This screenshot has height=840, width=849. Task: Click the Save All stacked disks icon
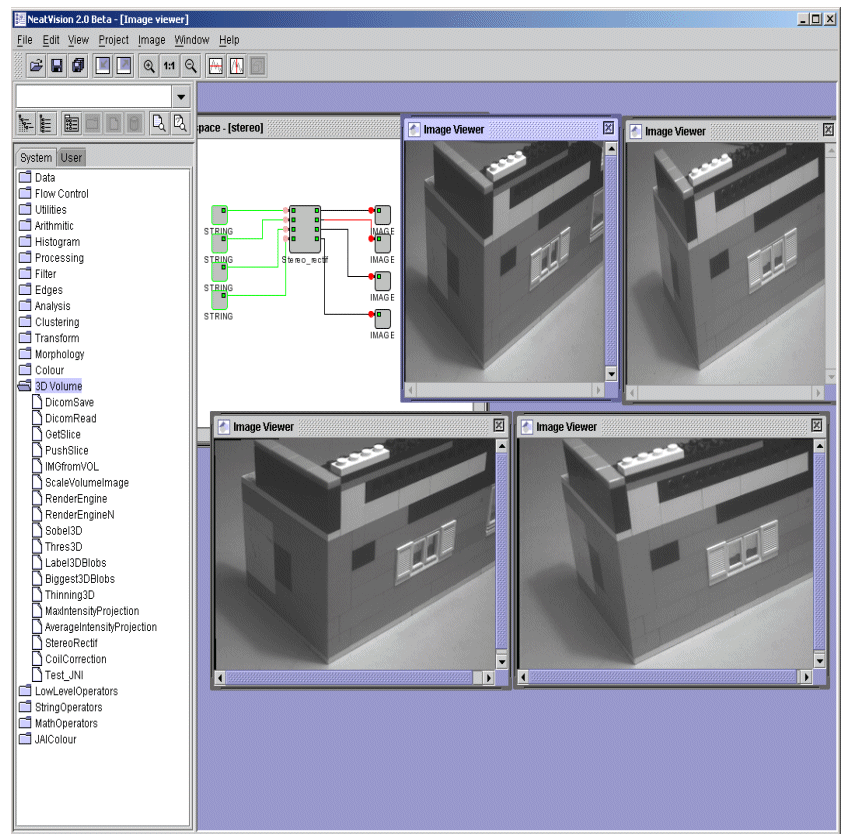(x=78, y=66)
